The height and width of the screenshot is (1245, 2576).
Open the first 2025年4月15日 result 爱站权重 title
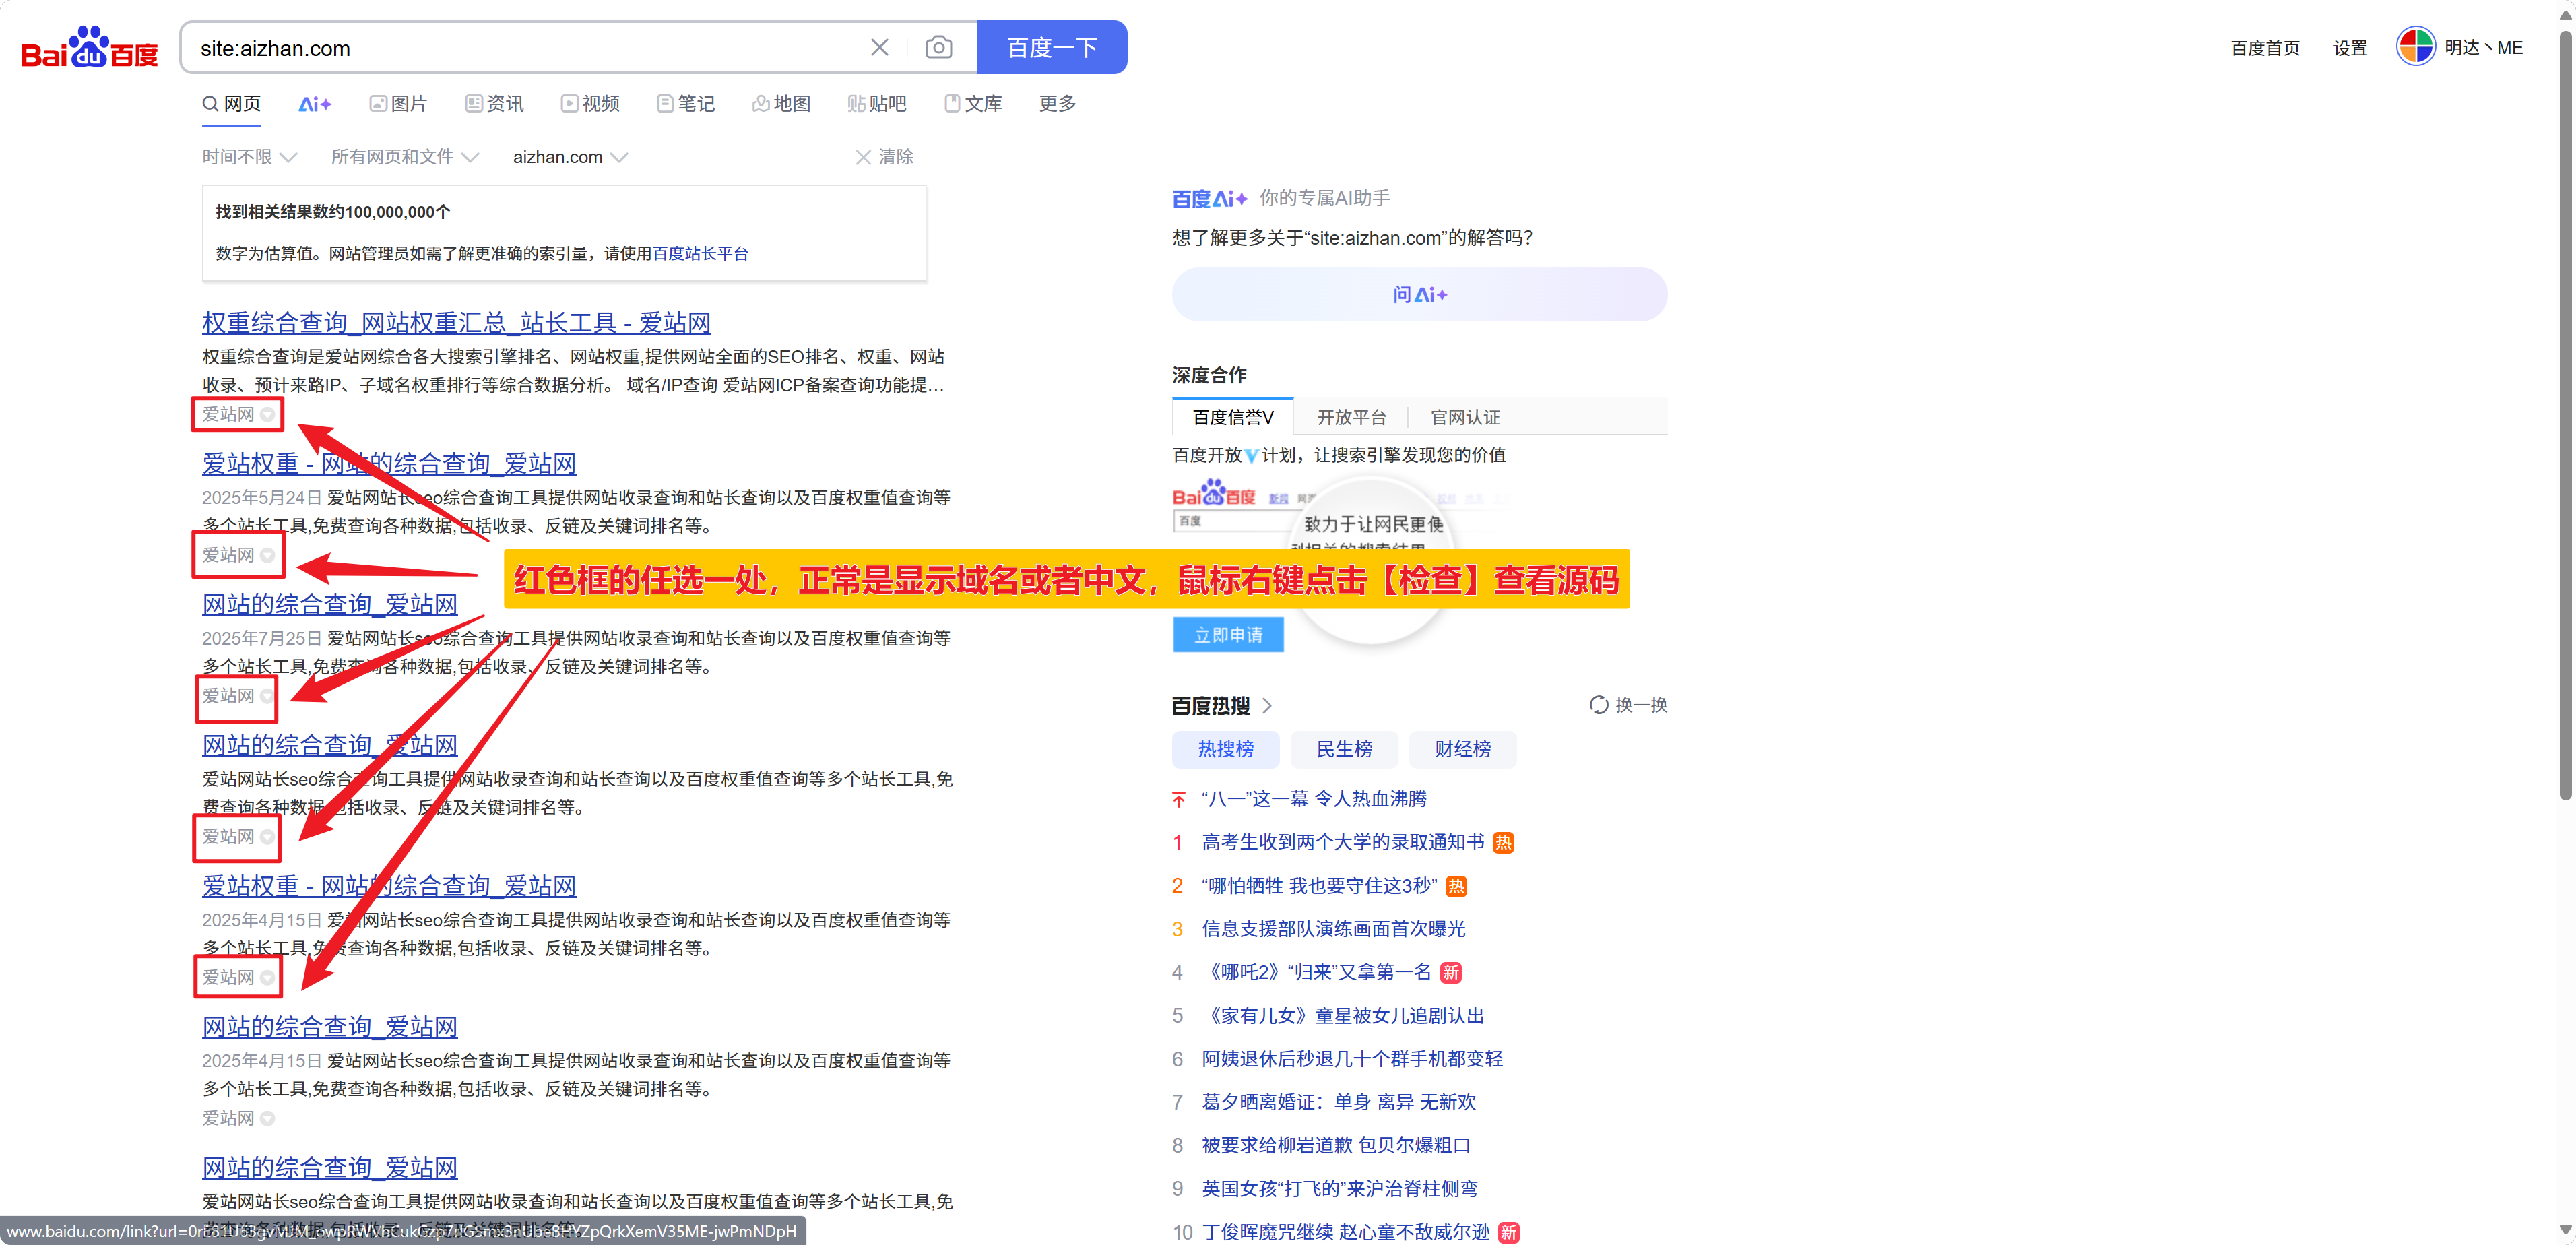[x=389, y=886]
